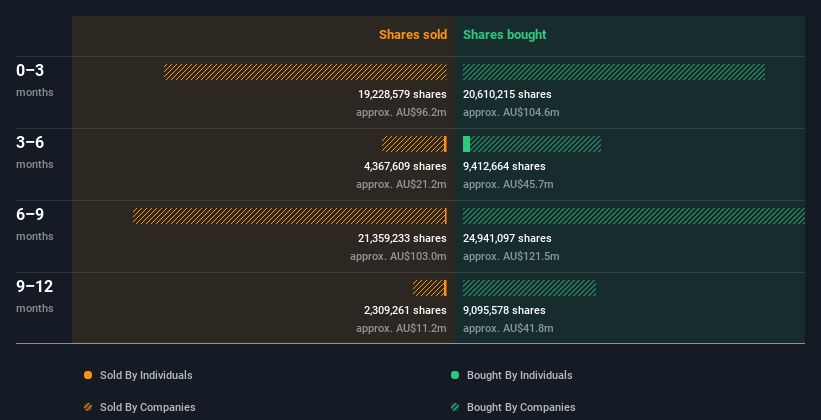821x420 pixels.
Task: Click the approx. AU$21.2m amount
Action: (x=401, y=184)
